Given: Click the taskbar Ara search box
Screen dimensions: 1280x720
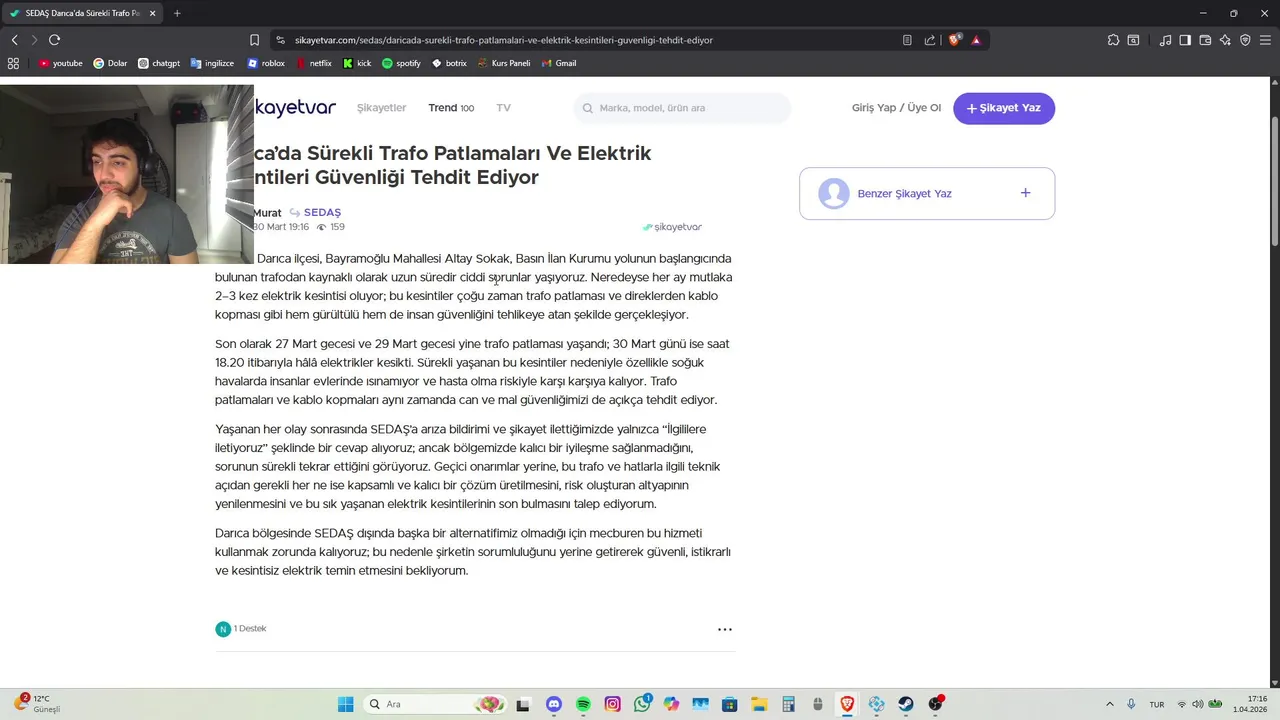Looking at the screenshot, I should (435, 704).
